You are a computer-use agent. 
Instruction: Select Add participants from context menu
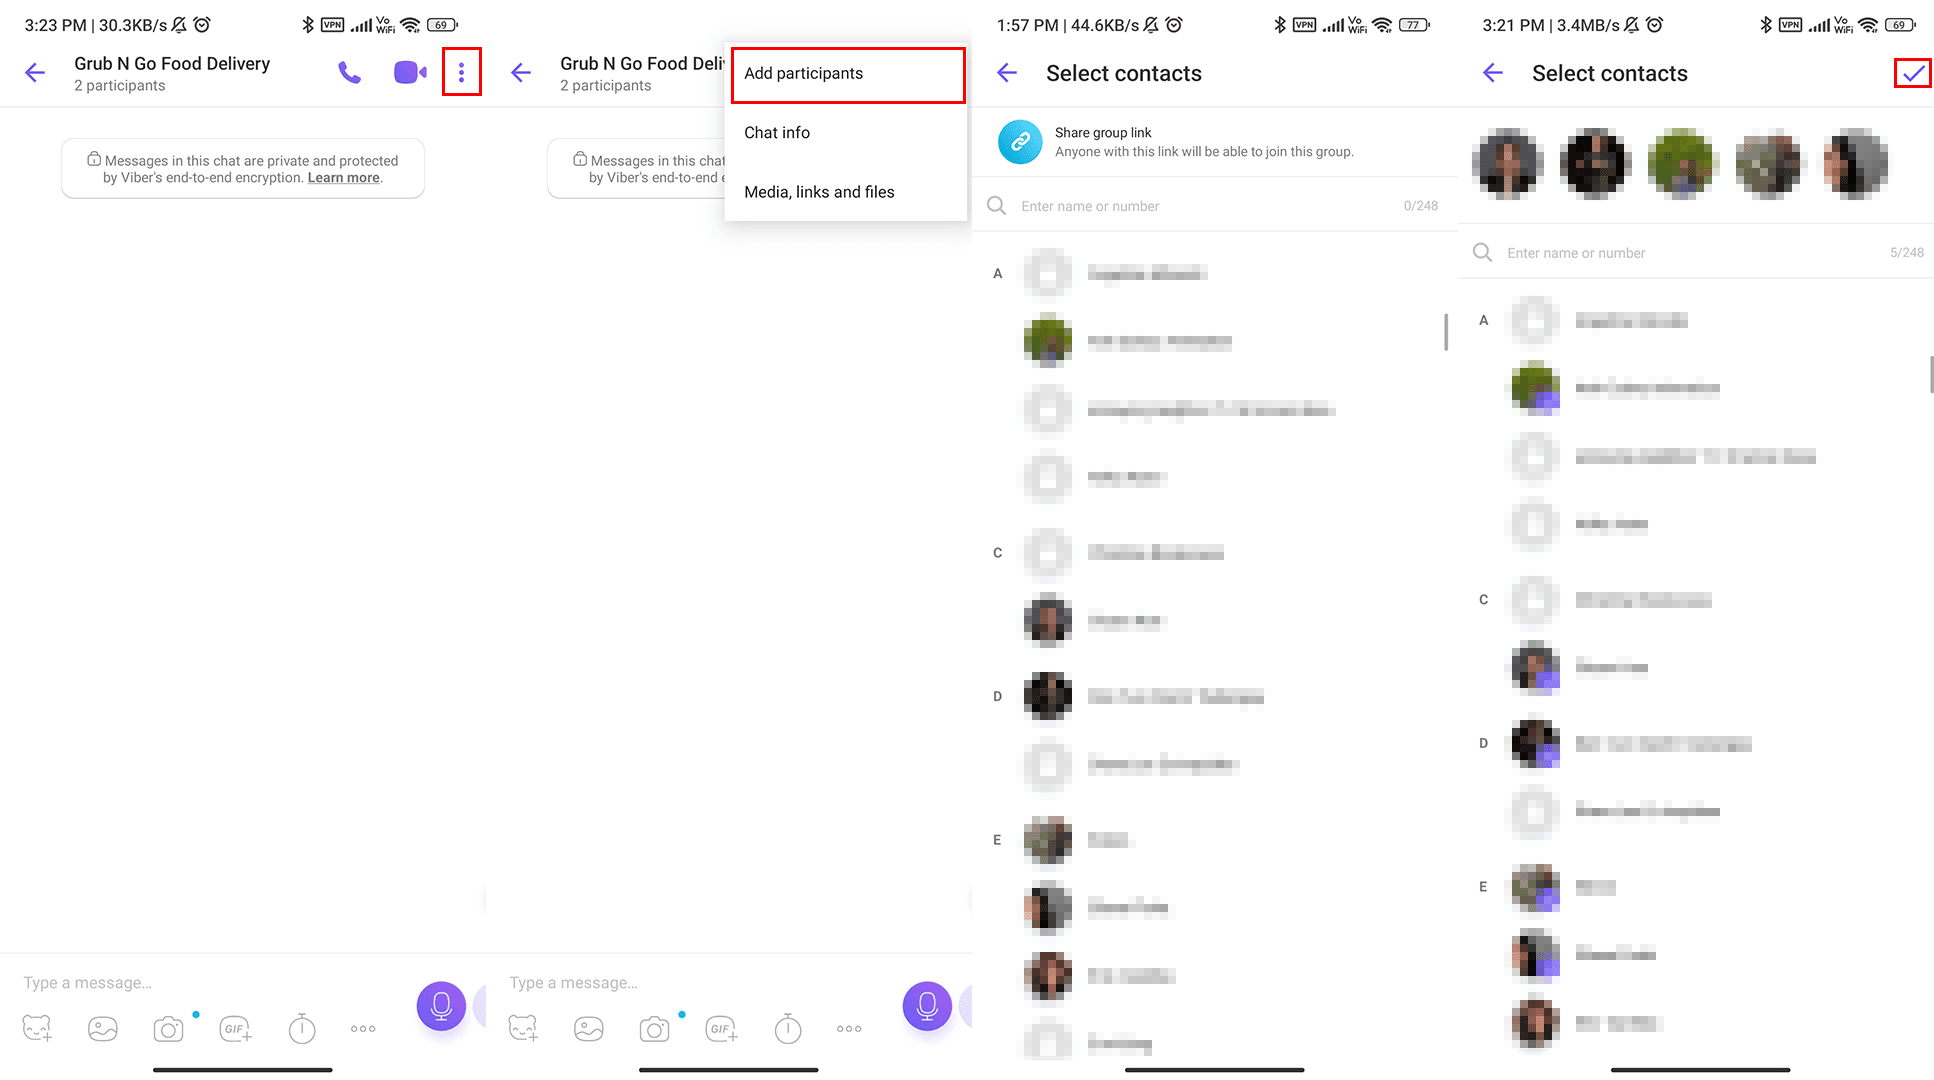tap(804, 72)
